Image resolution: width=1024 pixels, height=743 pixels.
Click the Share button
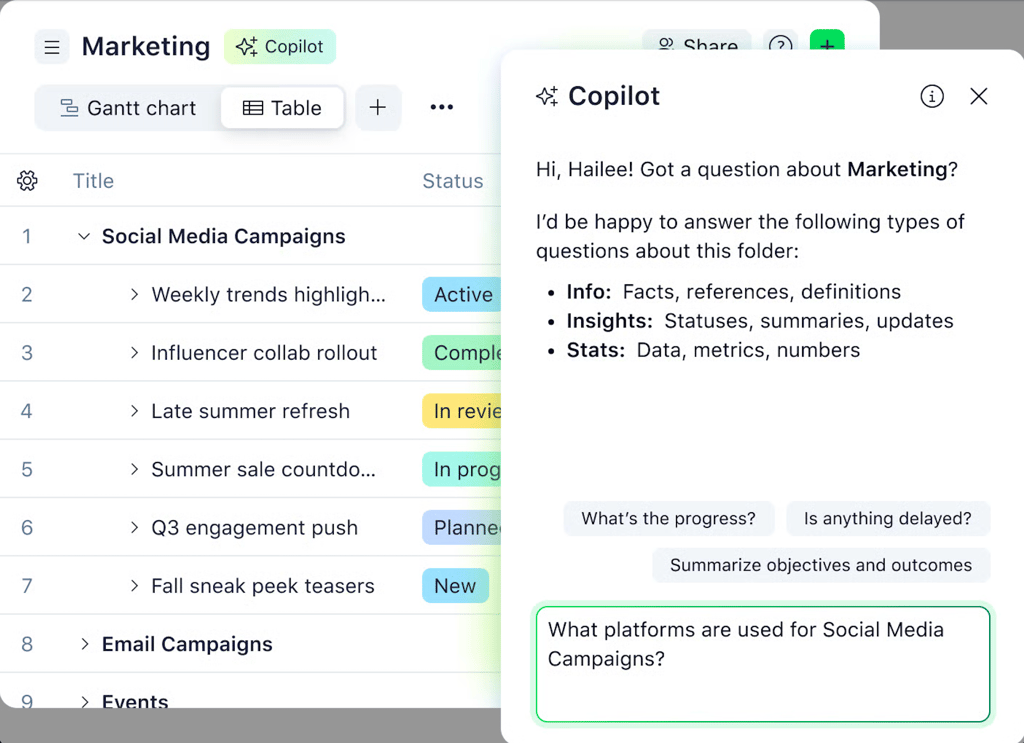click(x=697, y=46)
